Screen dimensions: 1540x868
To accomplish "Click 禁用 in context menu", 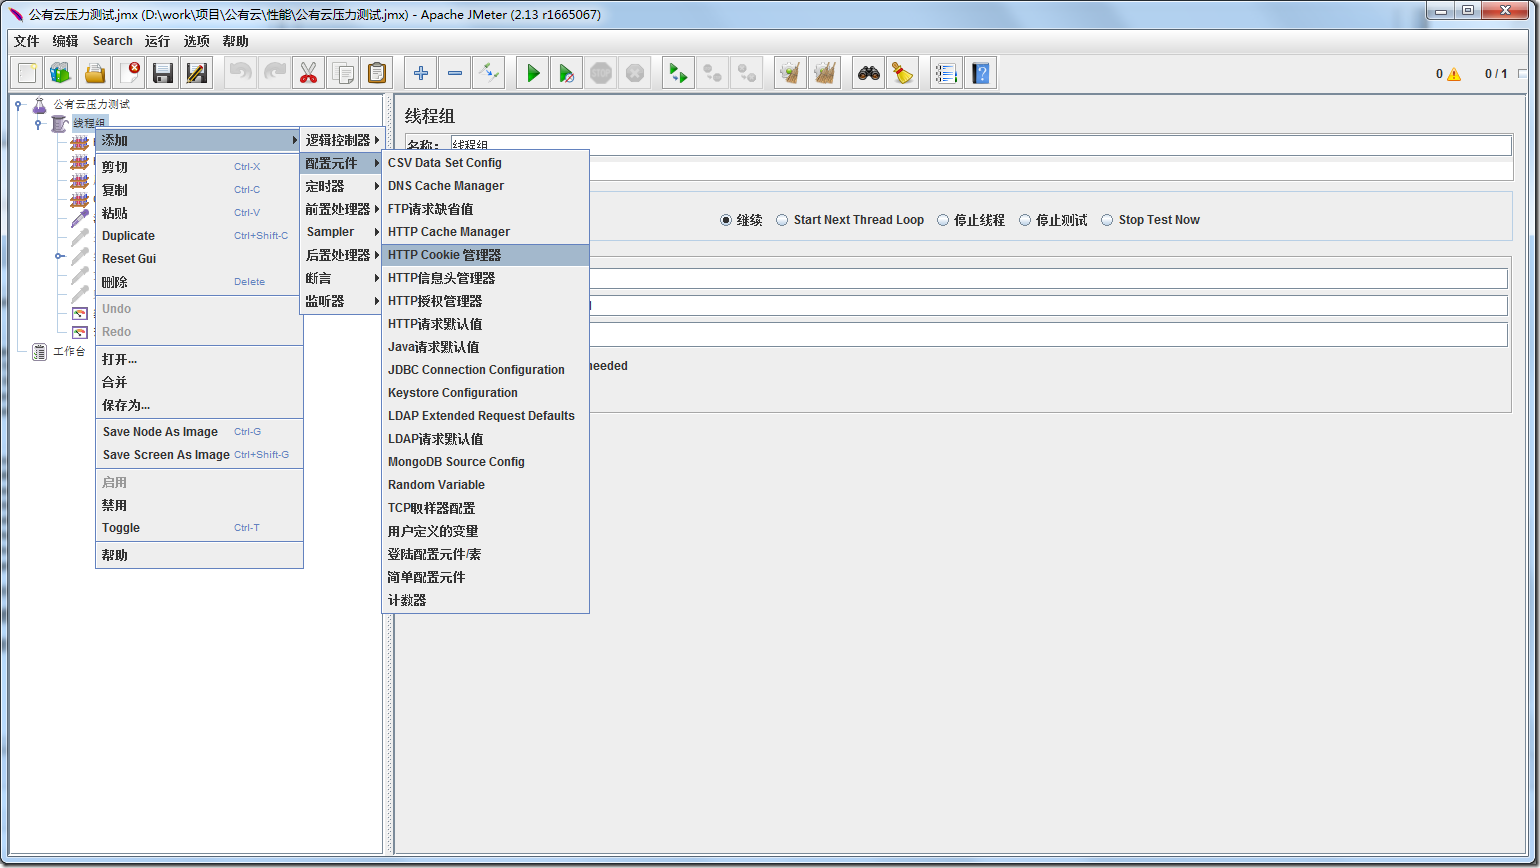I will coord(199,505).
